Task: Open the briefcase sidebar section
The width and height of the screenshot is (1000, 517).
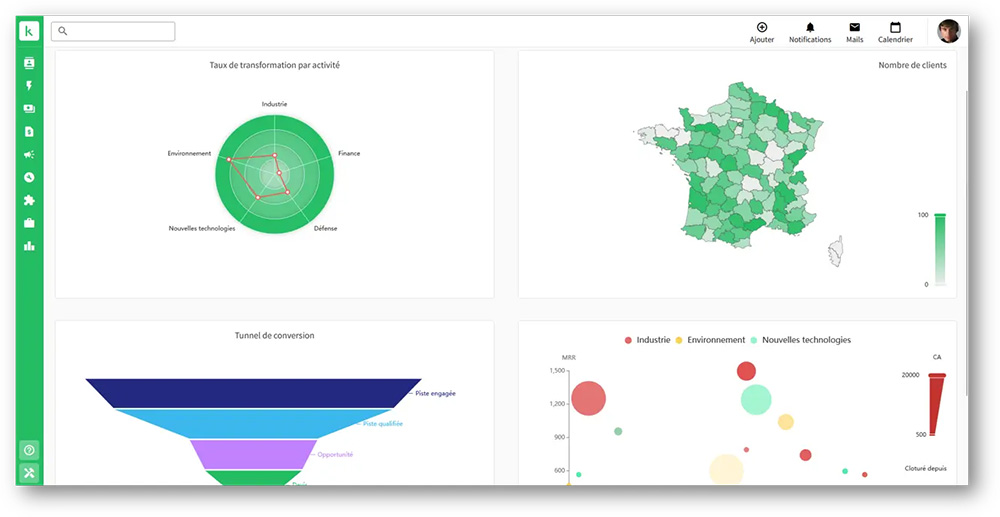Action: (x=29, y=223)
